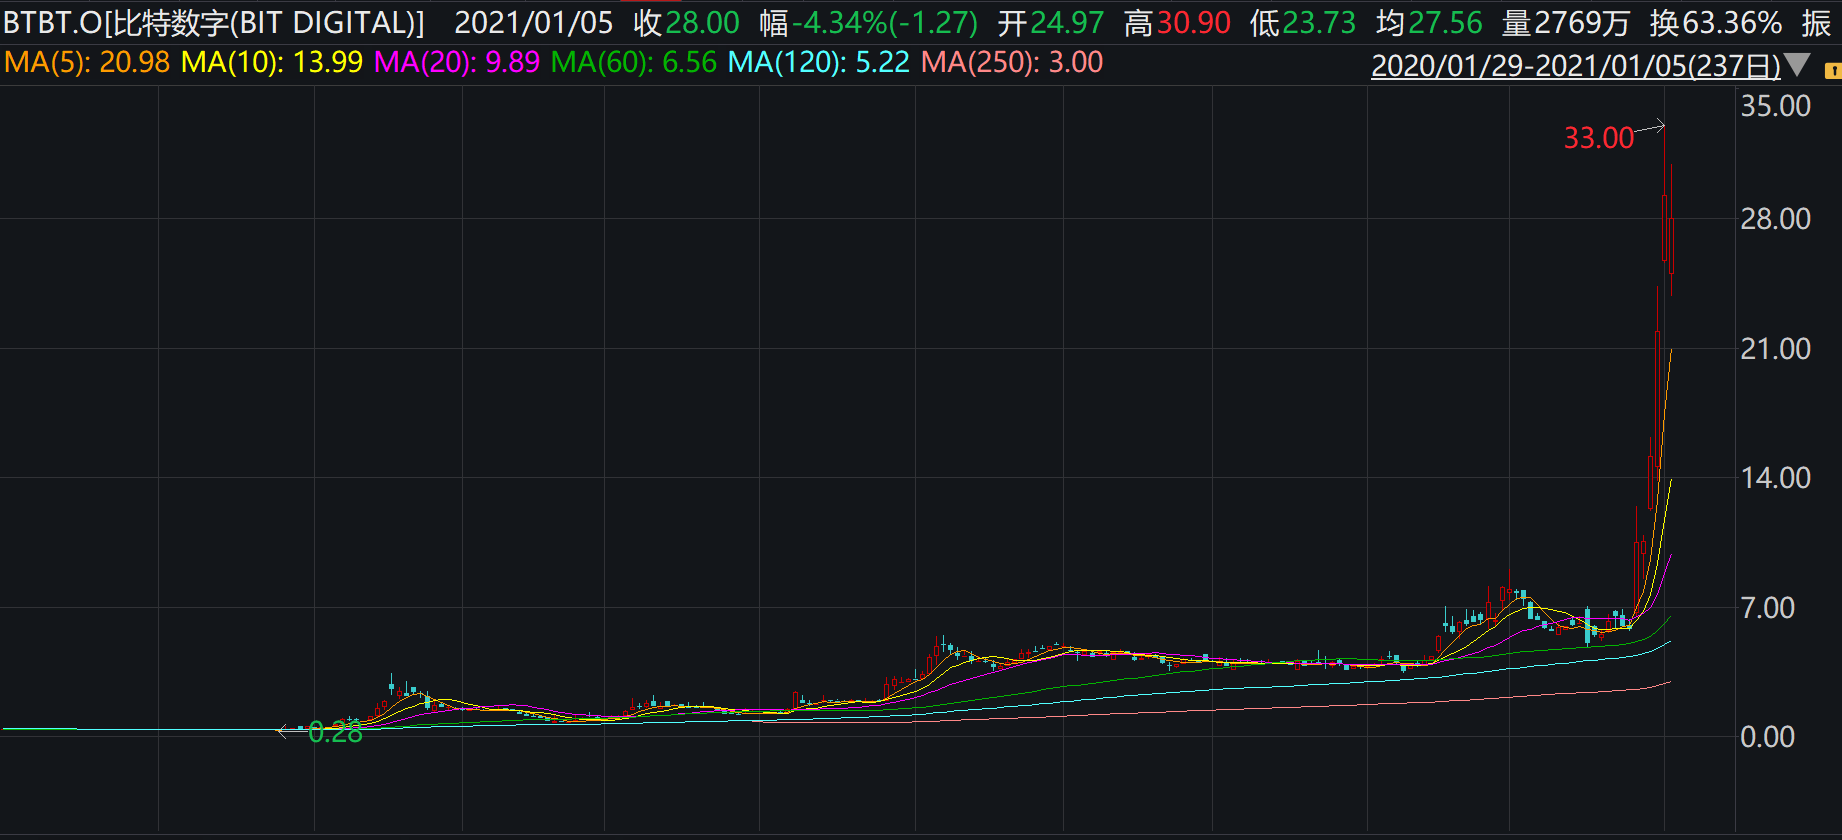Click the average price 均27.56
This screenshot has width=1842, height=840.
1429,22
